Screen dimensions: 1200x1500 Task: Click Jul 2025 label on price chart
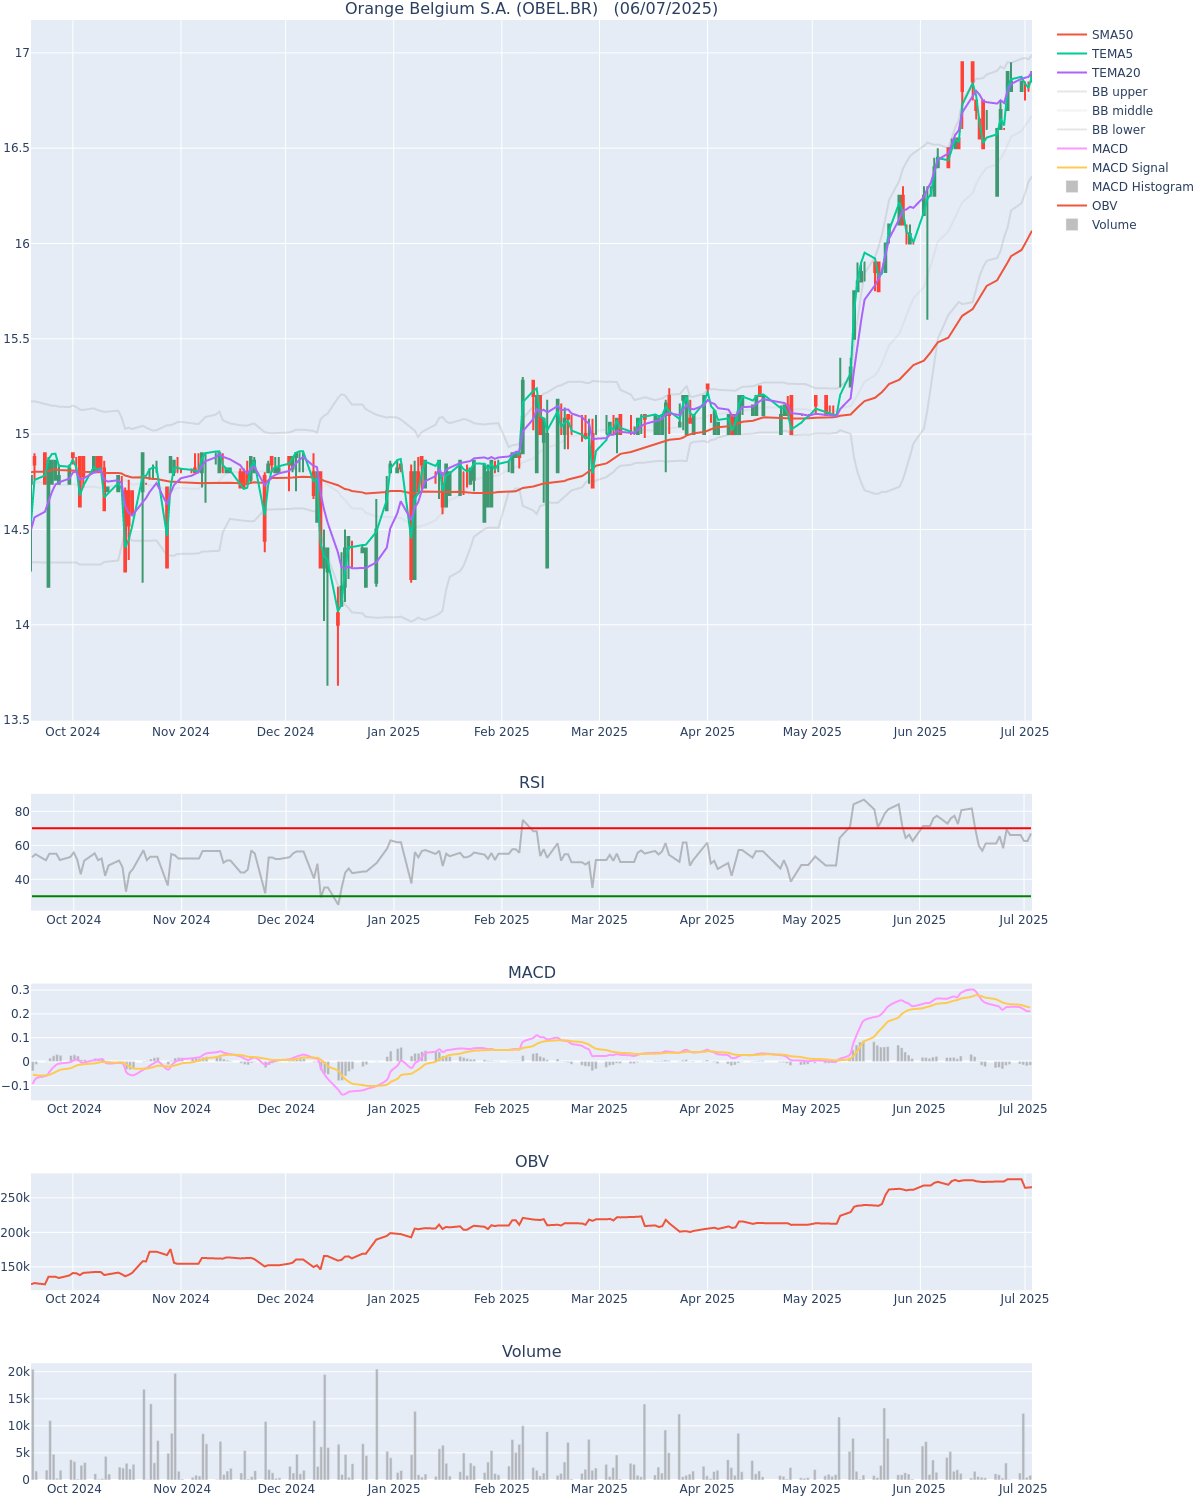tap(1025, 732)
